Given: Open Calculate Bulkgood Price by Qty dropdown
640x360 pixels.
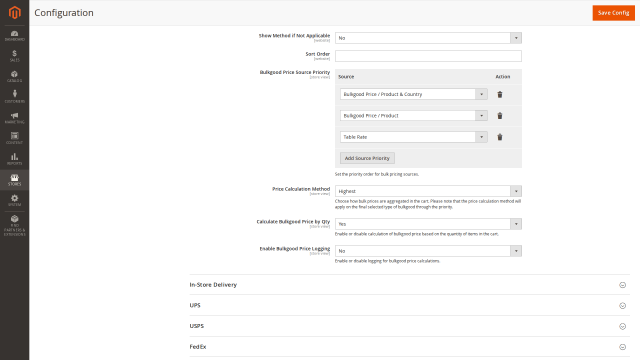Looking at the screenshot, I should pos(428,224).
